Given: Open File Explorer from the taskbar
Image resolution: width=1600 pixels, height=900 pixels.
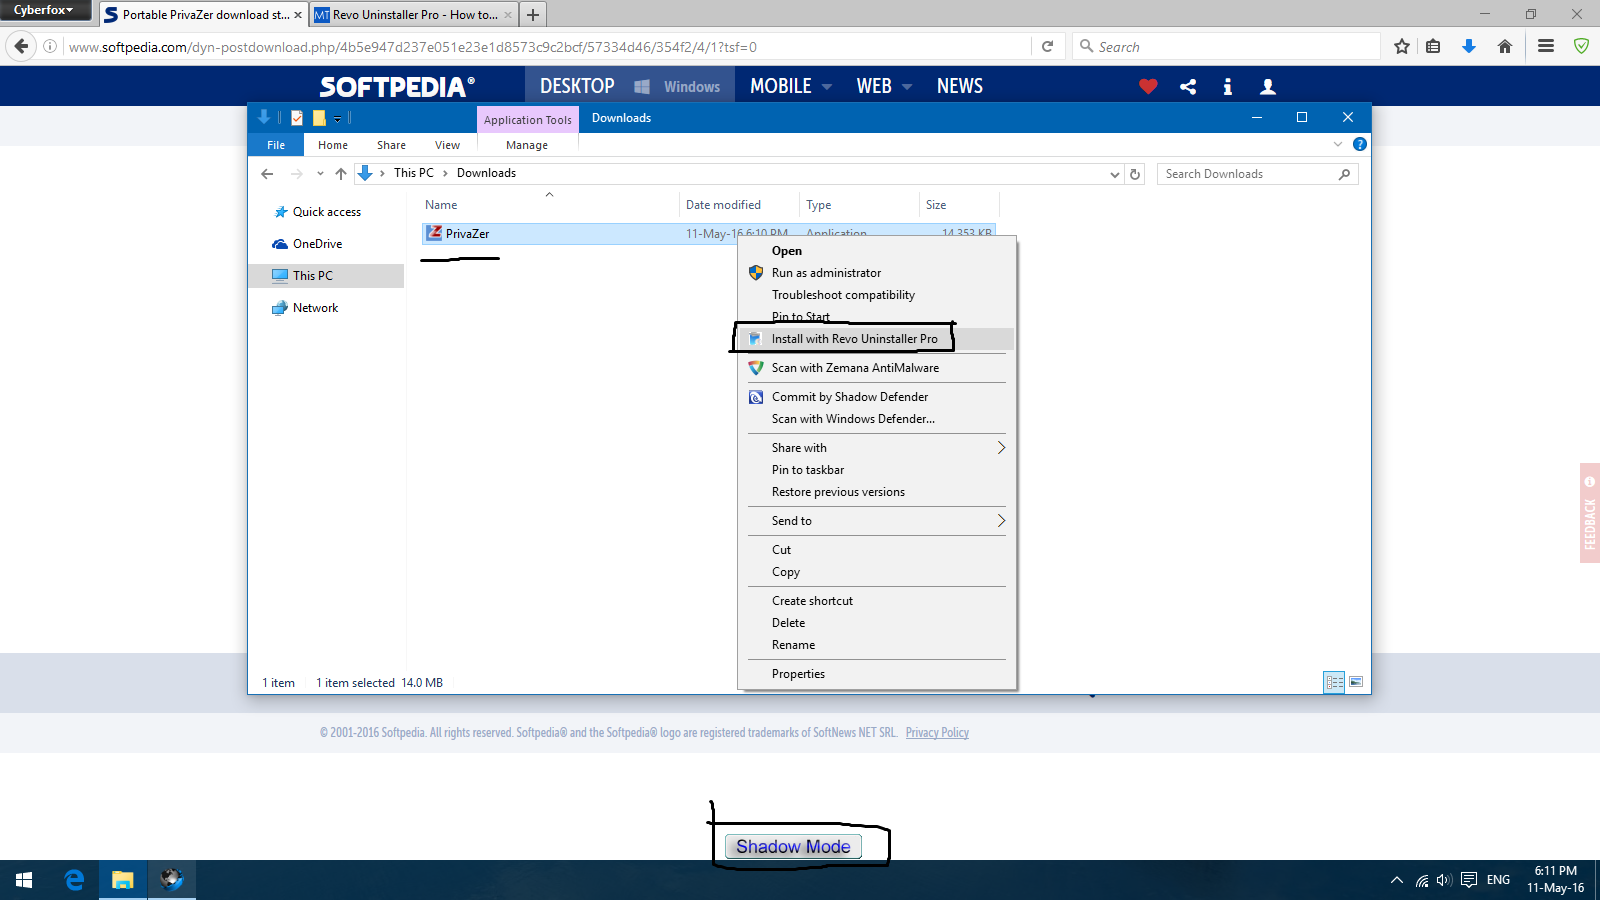Looking at the screenshot, I should (122, 880).
